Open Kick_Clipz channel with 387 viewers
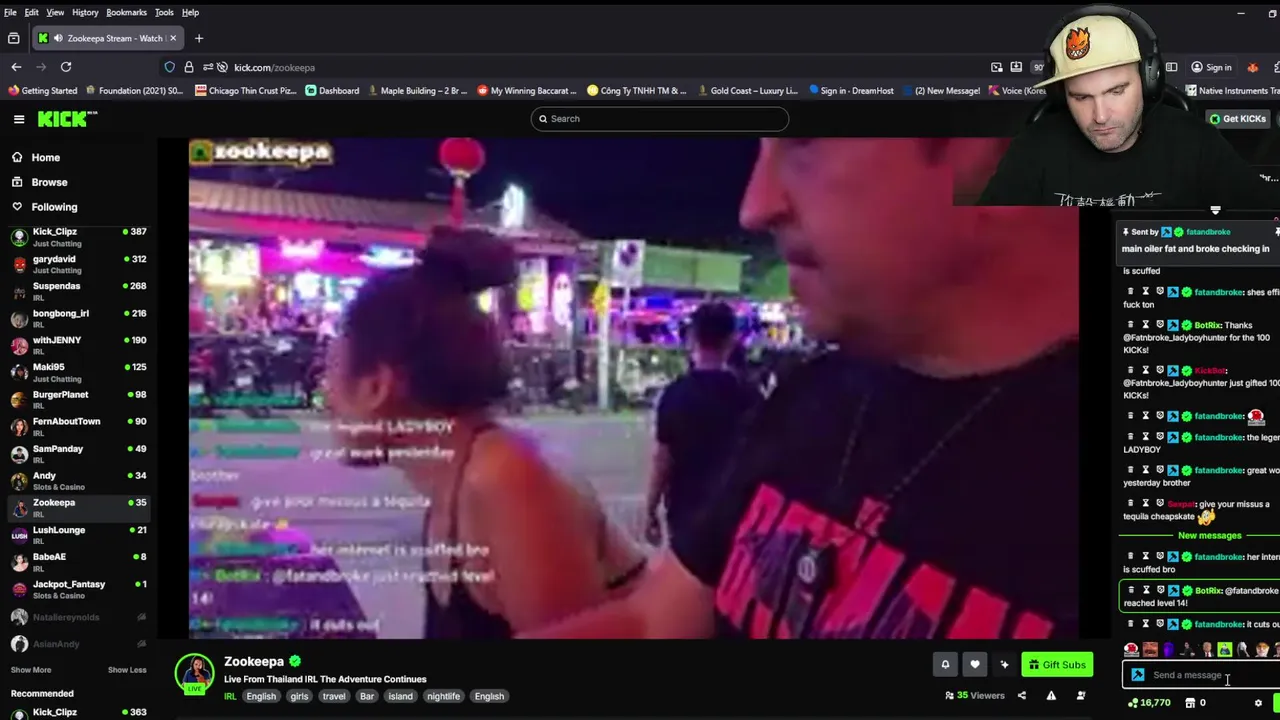 coord(78,237)
